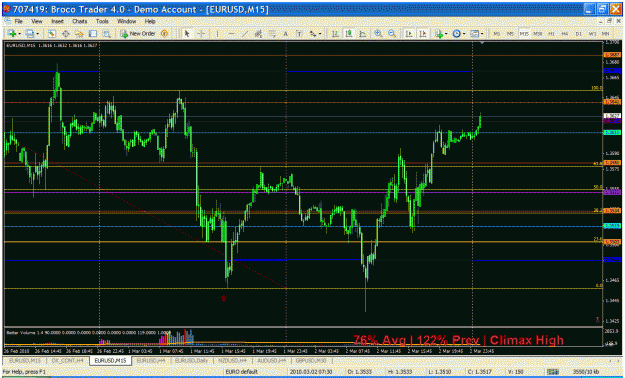Switch to the GBPUSD,M30 chart tab
Screen dimensions: 625x378
click(311, 360)
